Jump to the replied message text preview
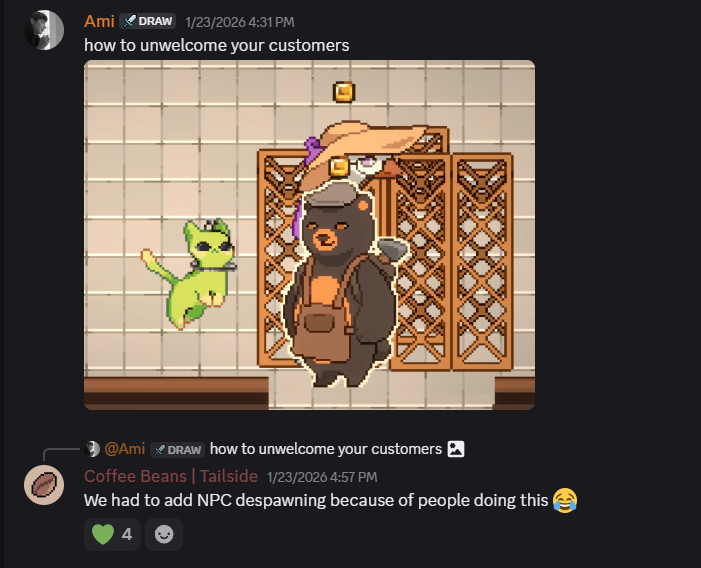This screenshot has height=568, width=701. coord(326,449)
